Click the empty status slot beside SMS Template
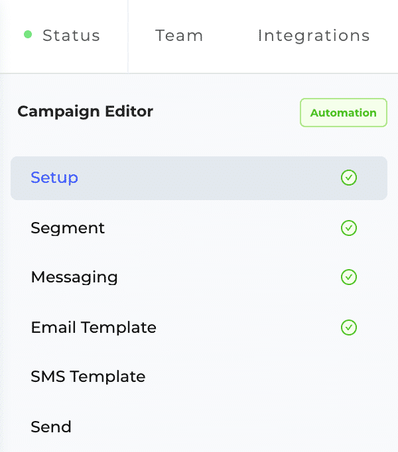 coord(349,377)
